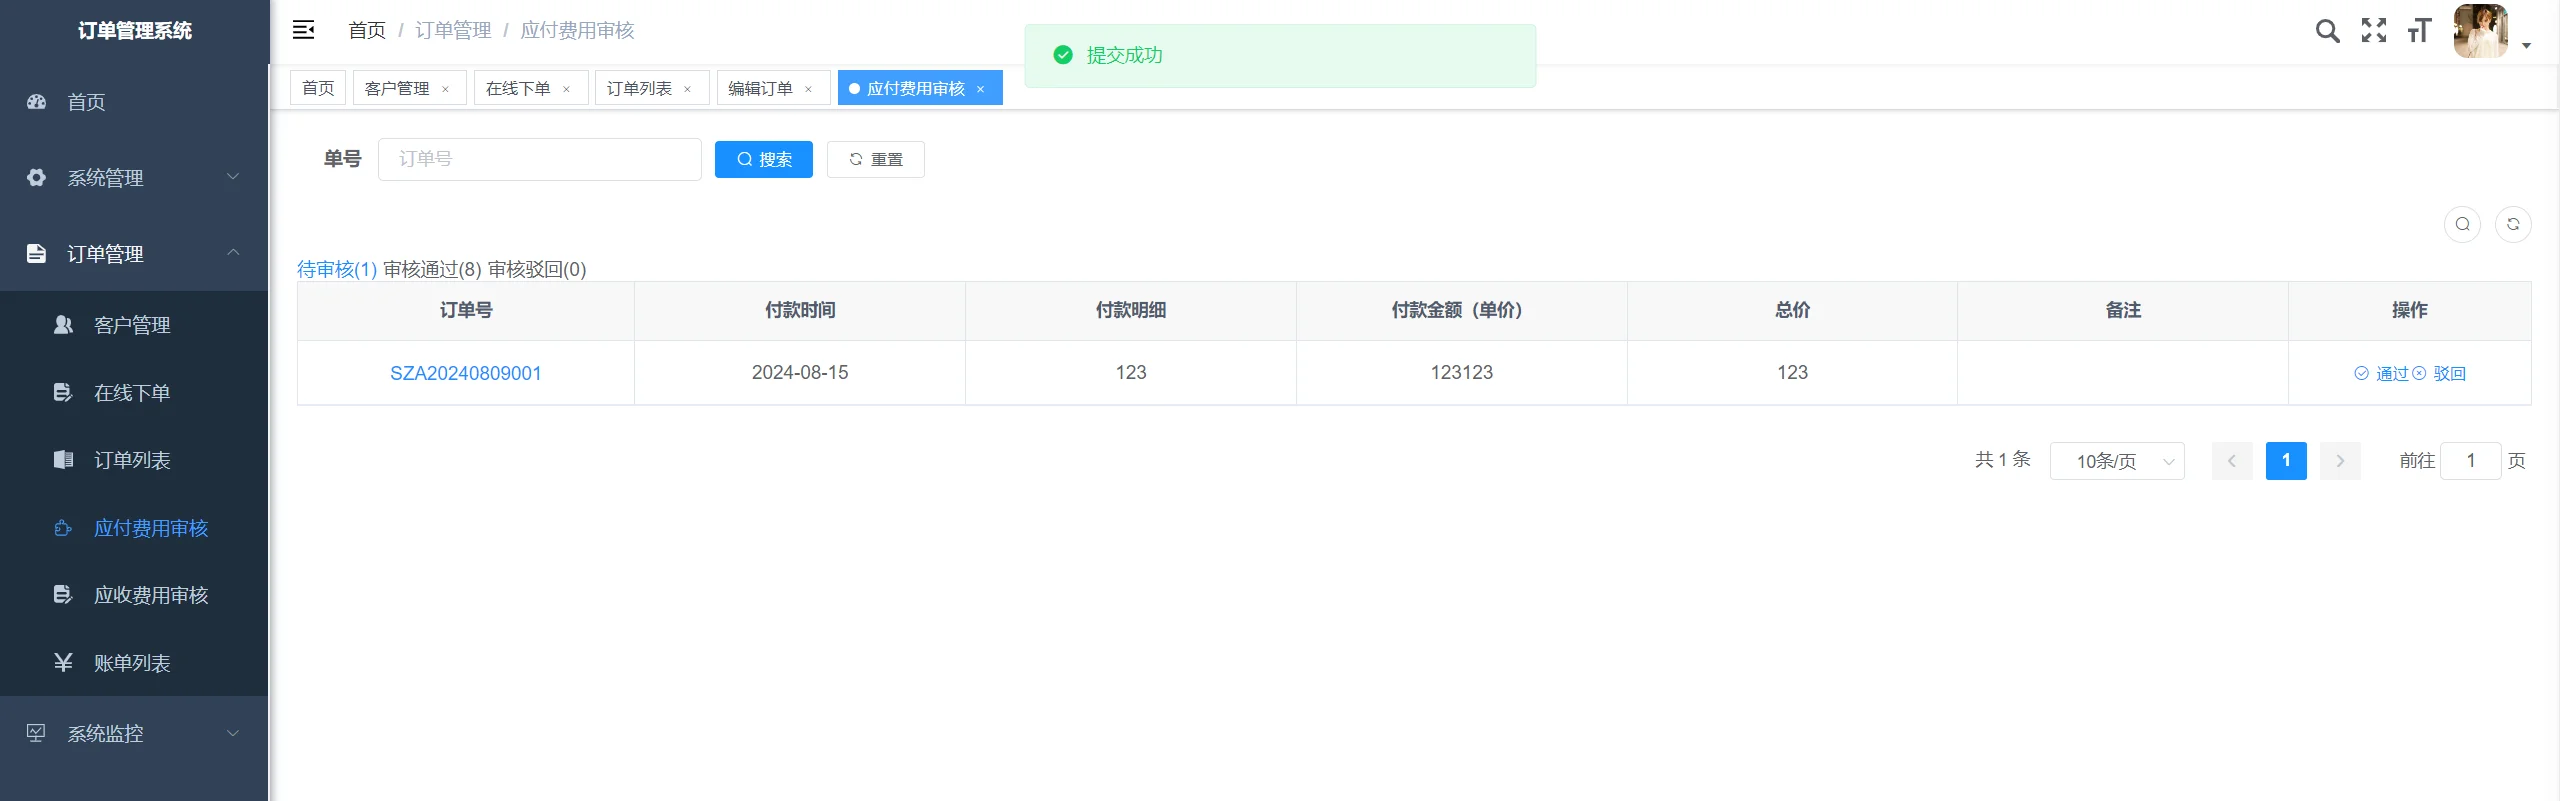Go to previous page arrow
The width and height of the screenshot is (2560, 801).
[x=2232, y=461]
